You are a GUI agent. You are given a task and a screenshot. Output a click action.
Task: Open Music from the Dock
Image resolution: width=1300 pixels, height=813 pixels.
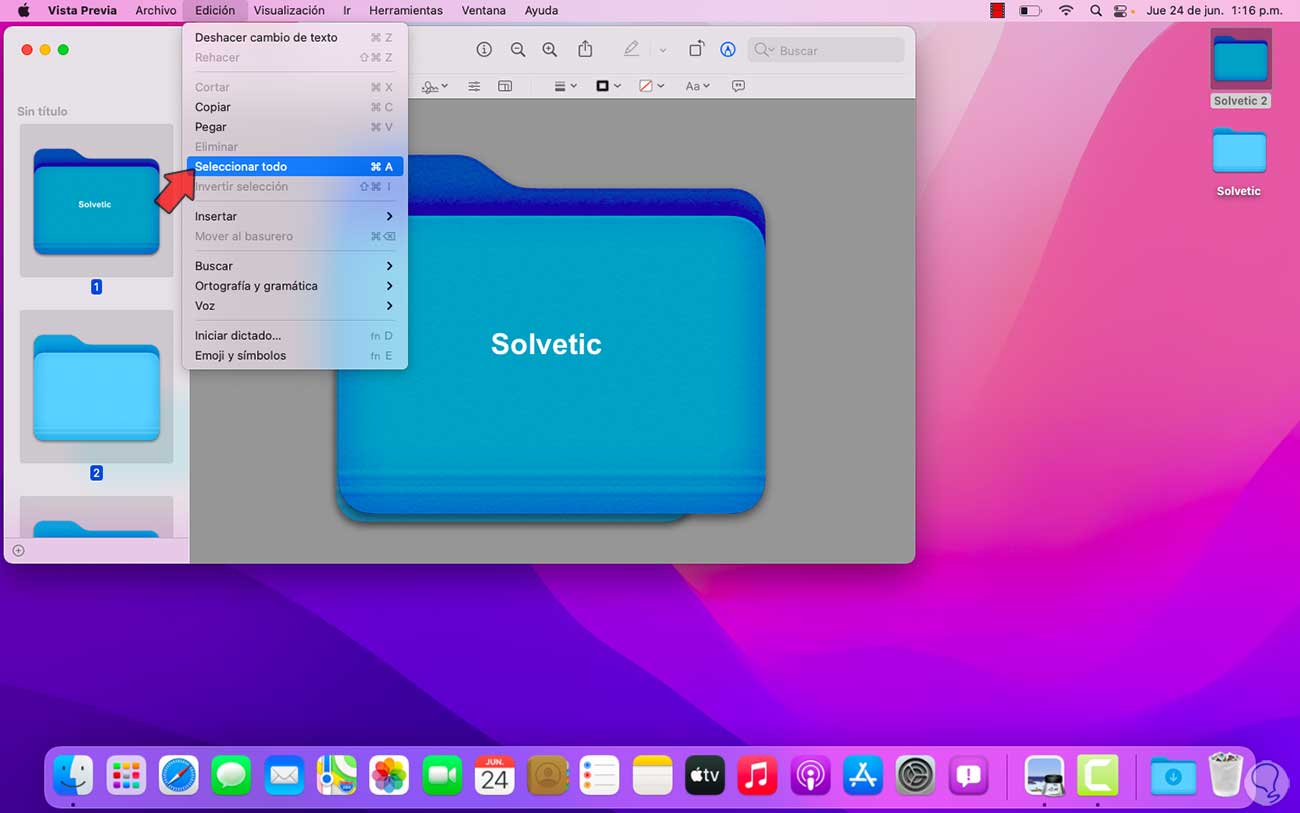click(x=757, y=775)
